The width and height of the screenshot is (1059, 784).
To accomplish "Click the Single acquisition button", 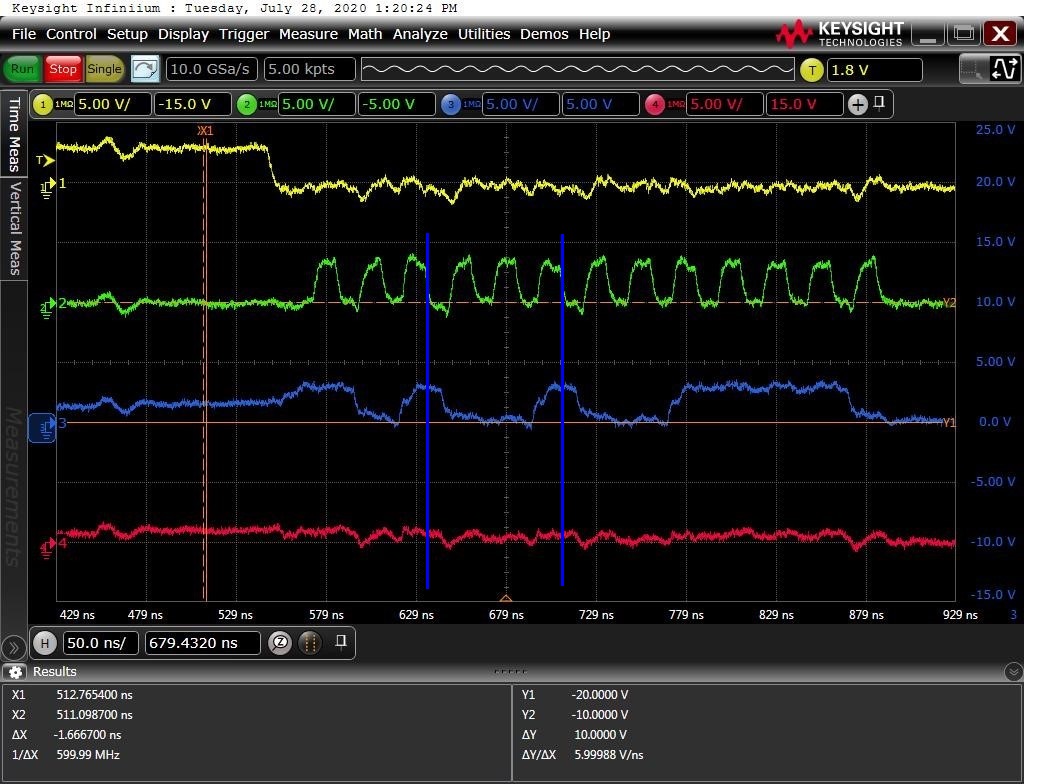I will click(x=104, y=69).
